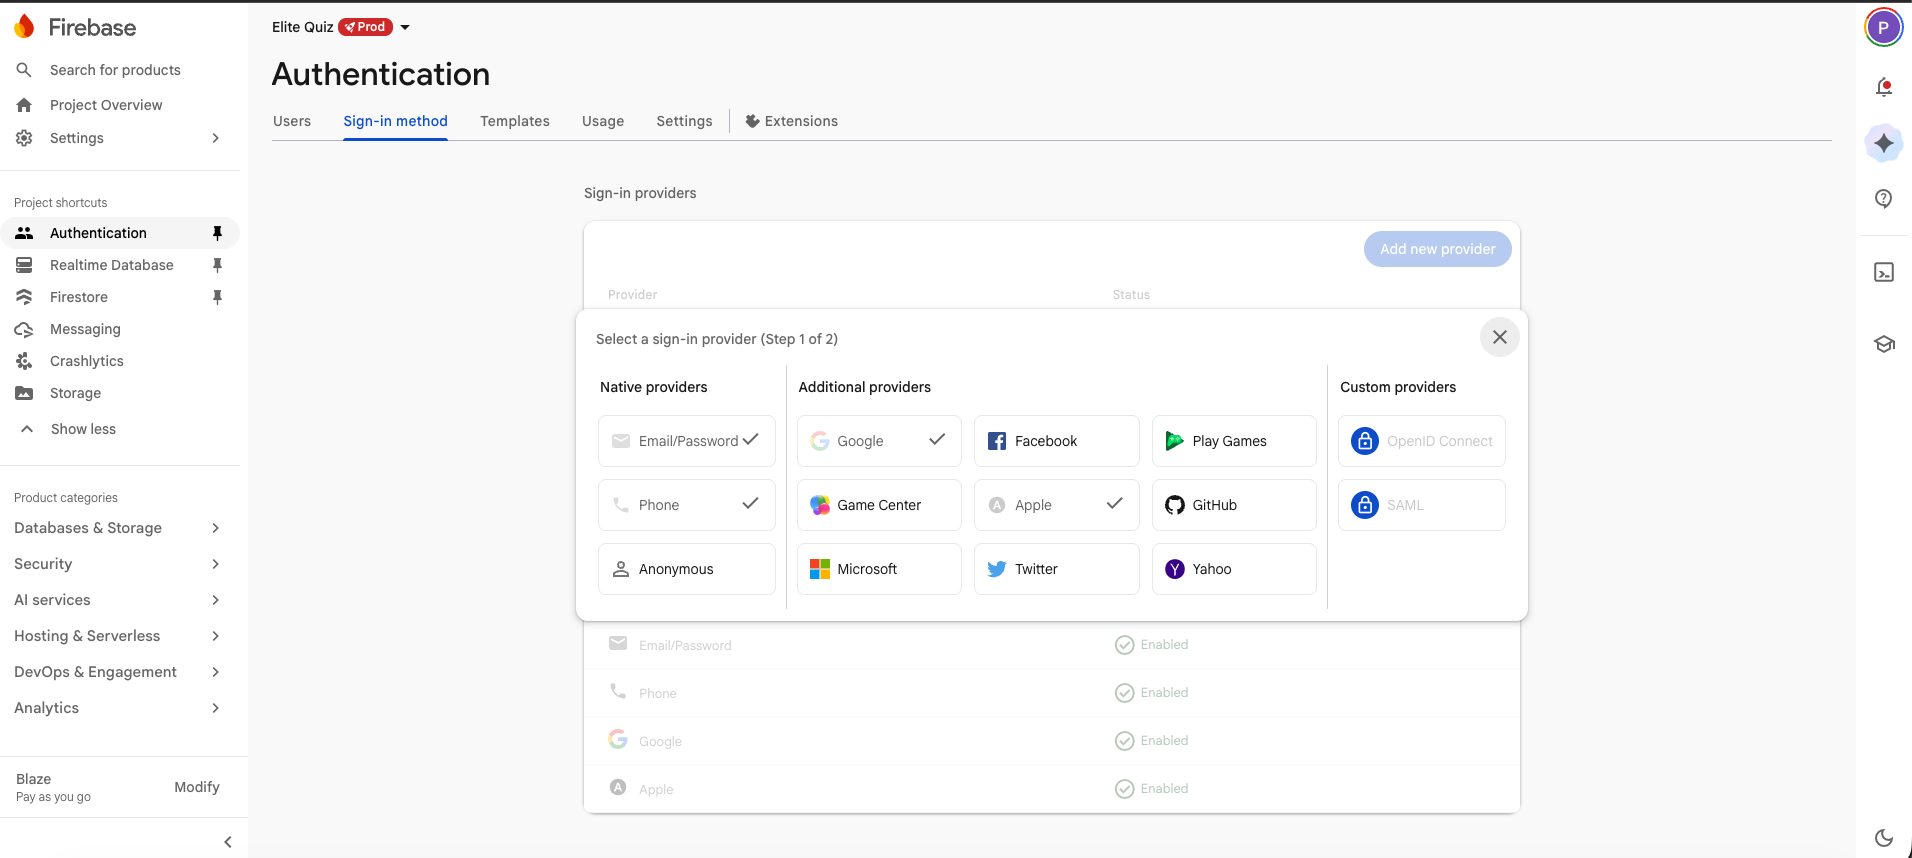Click the OpenID Connect lock icon
Screen dimensions: 1912x858
pos(1365,441)
